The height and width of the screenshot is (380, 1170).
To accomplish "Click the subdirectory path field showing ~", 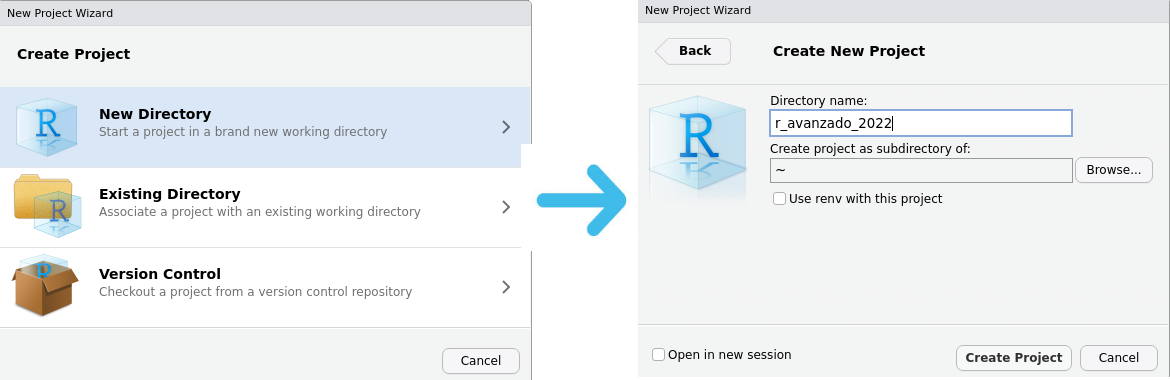I will [921, 170].
